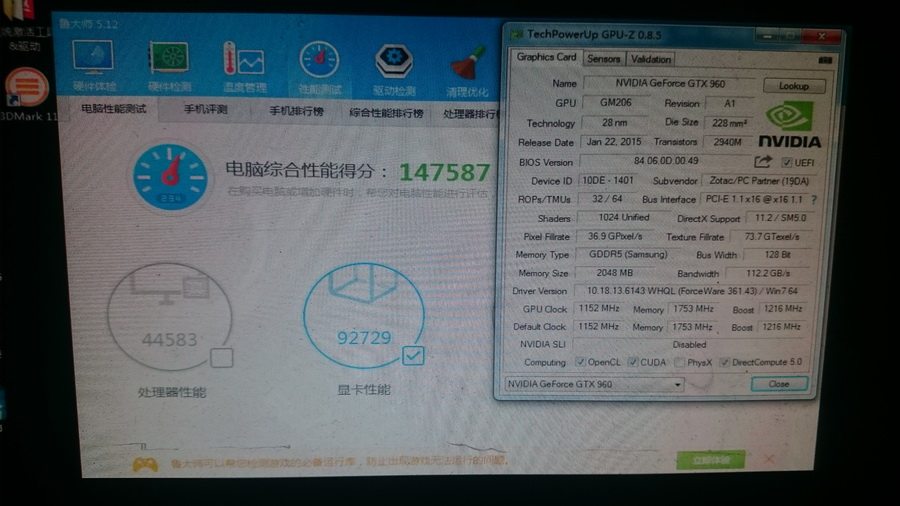900x506 pixels.
Task: Toggle the PhysX checkbox
Action: (680, 362)
